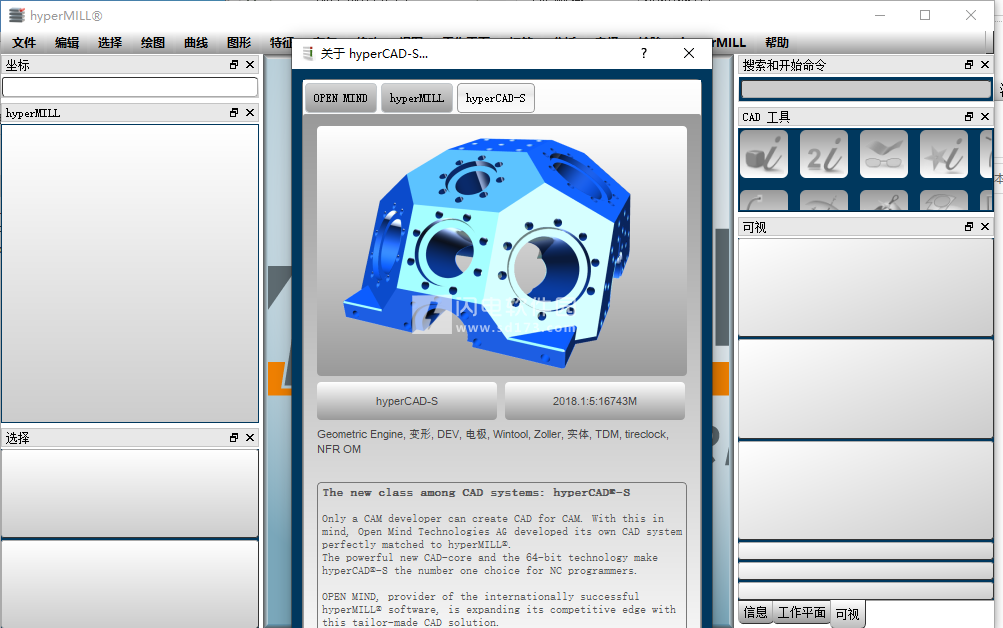Float the CAD 工具 panel
This screenshot has height=628, width=1003.
point(968,116)
